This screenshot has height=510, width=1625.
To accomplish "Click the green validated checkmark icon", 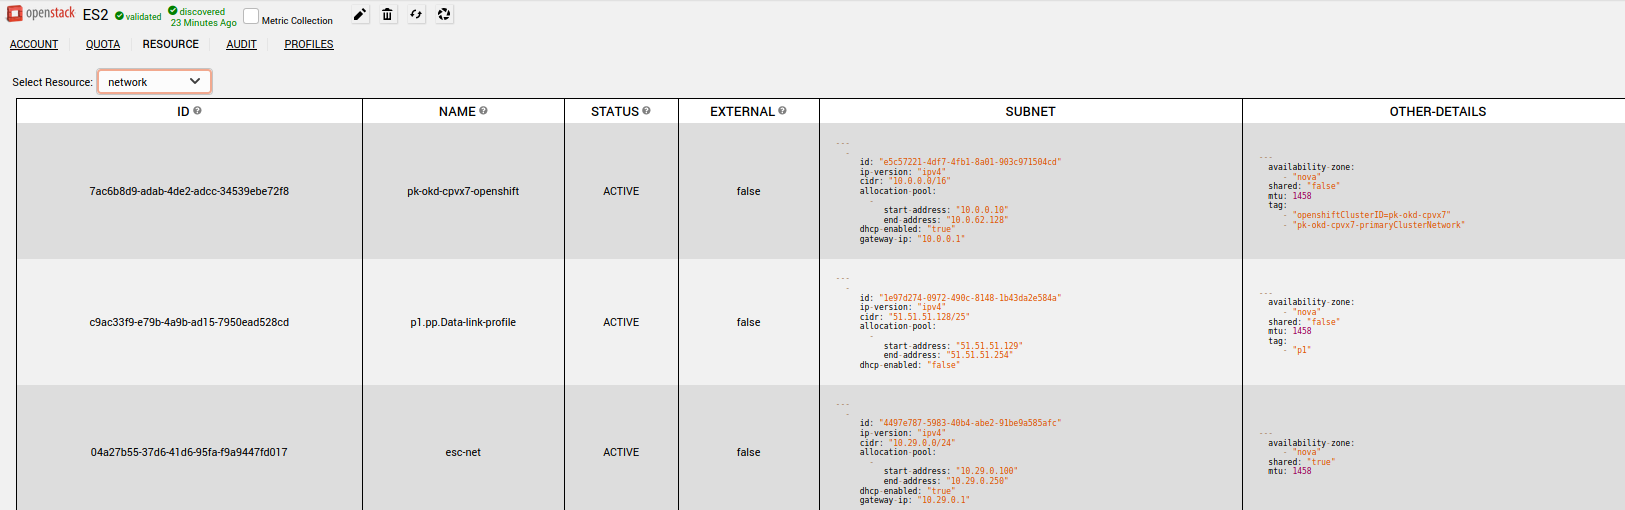I will click(120, 16).
